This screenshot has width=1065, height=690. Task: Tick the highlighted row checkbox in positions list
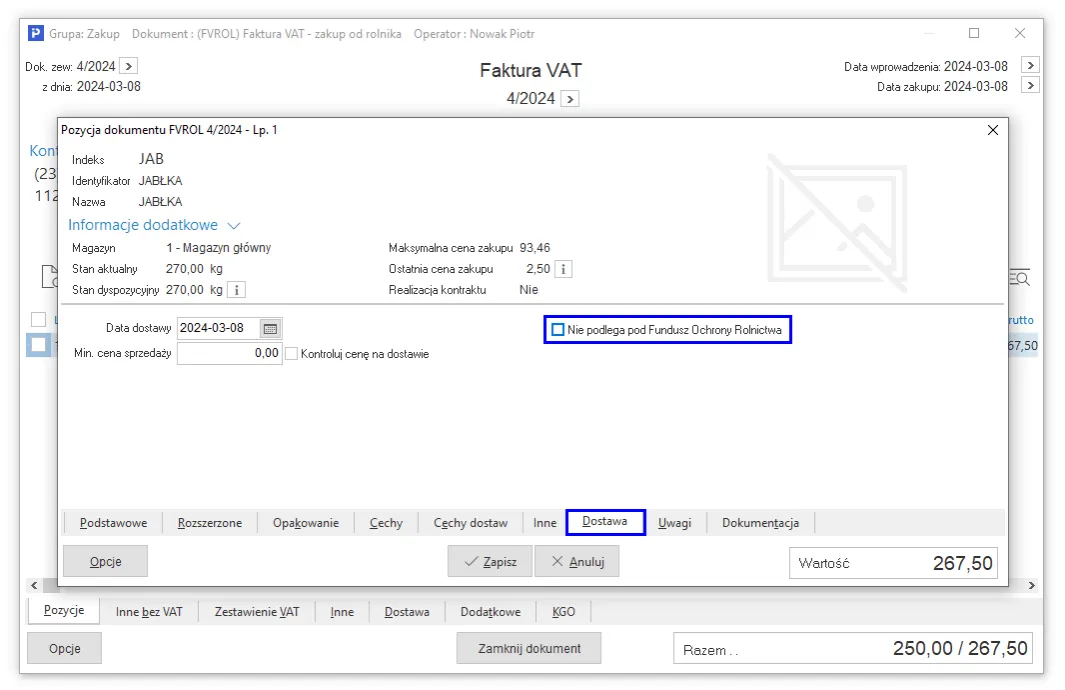pyautogui.click(x=39, y=345)
